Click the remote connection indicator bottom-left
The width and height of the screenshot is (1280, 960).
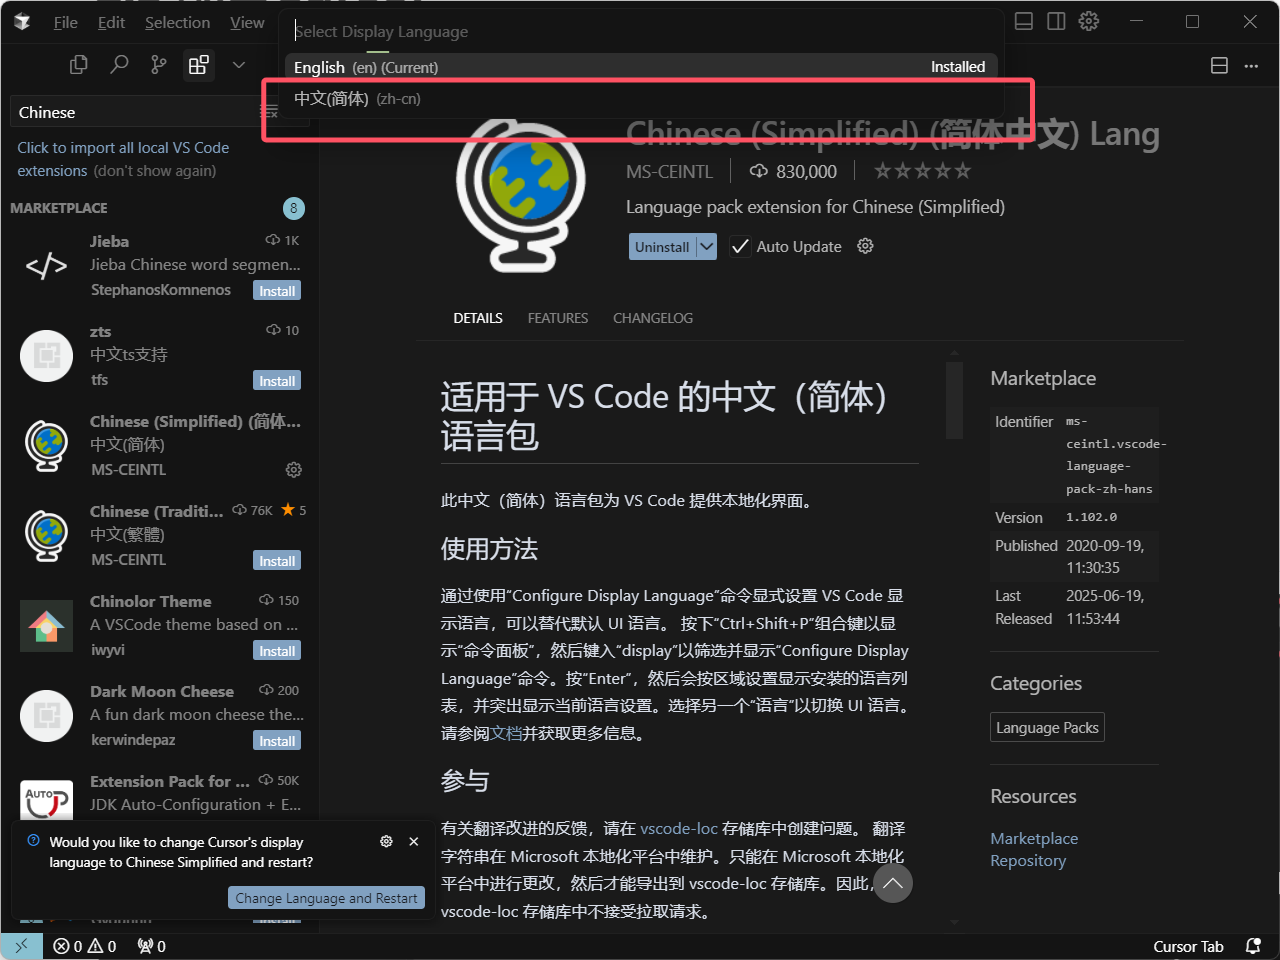[22, 946]
